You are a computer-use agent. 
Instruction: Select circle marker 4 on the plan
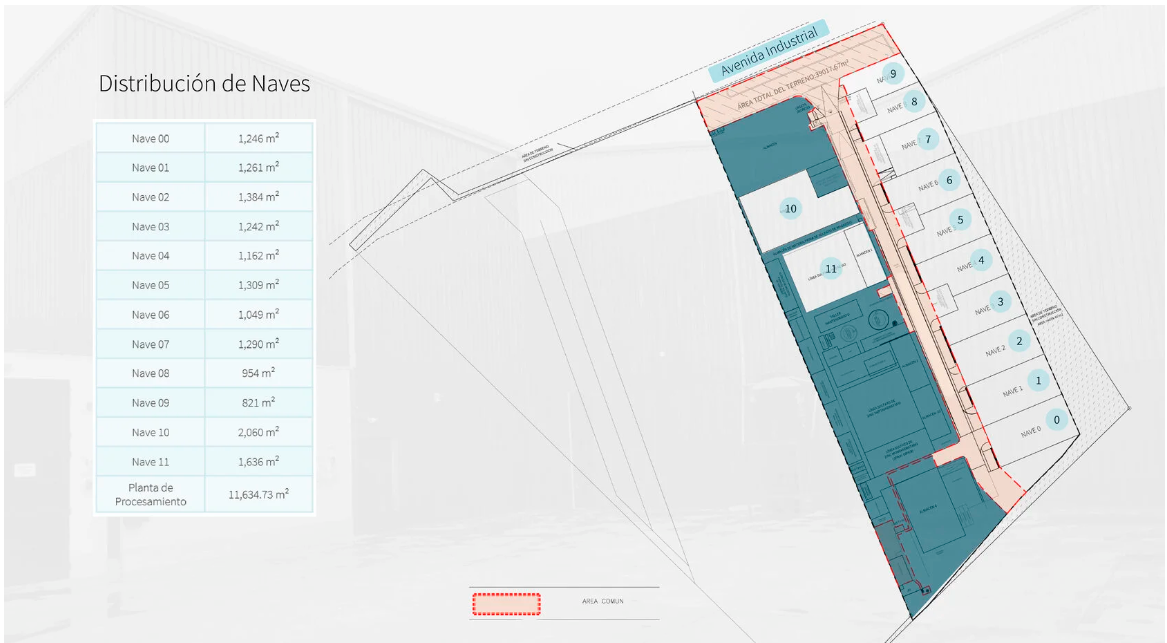[x=981, y=260]
